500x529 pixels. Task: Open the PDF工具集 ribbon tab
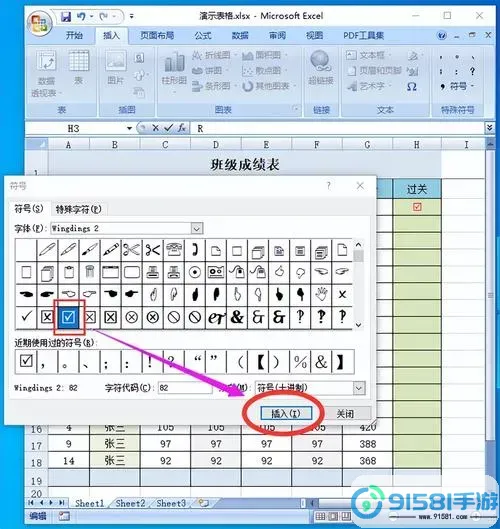click(363, 35)
